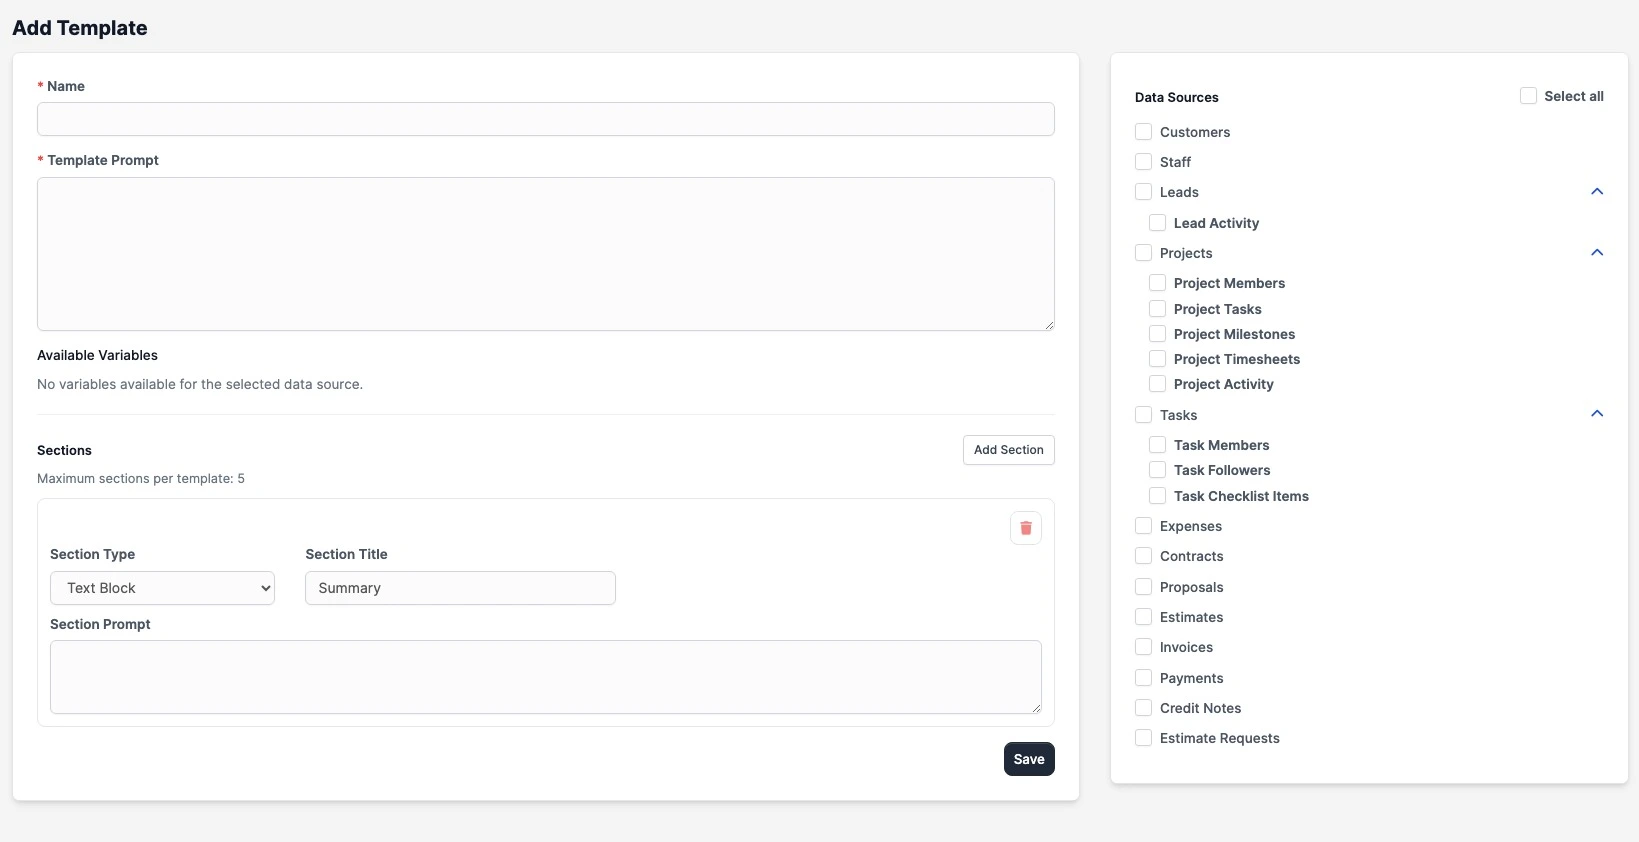Screen dimensions: 1639x842
Task: Enable the Customers data source
Action: click(x=1144, y=132)
